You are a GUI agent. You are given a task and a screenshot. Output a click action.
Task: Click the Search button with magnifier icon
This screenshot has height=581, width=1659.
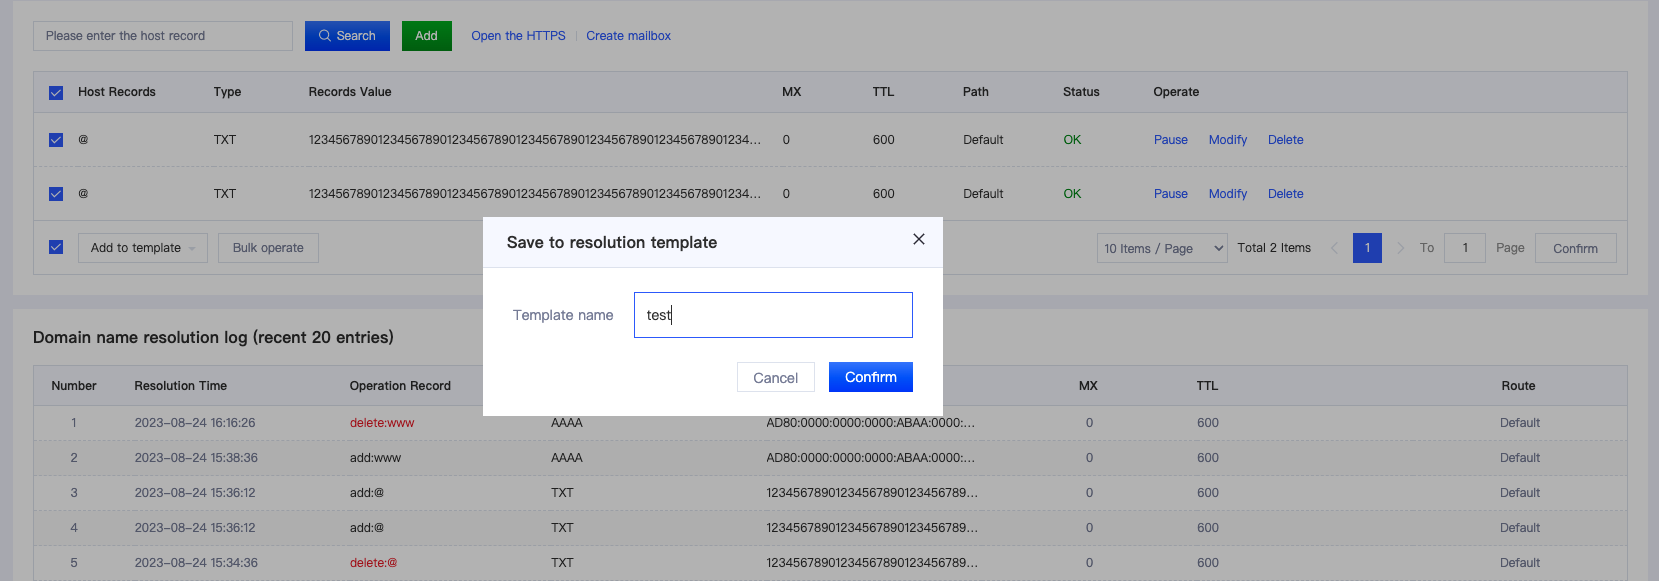pos(347,36)
